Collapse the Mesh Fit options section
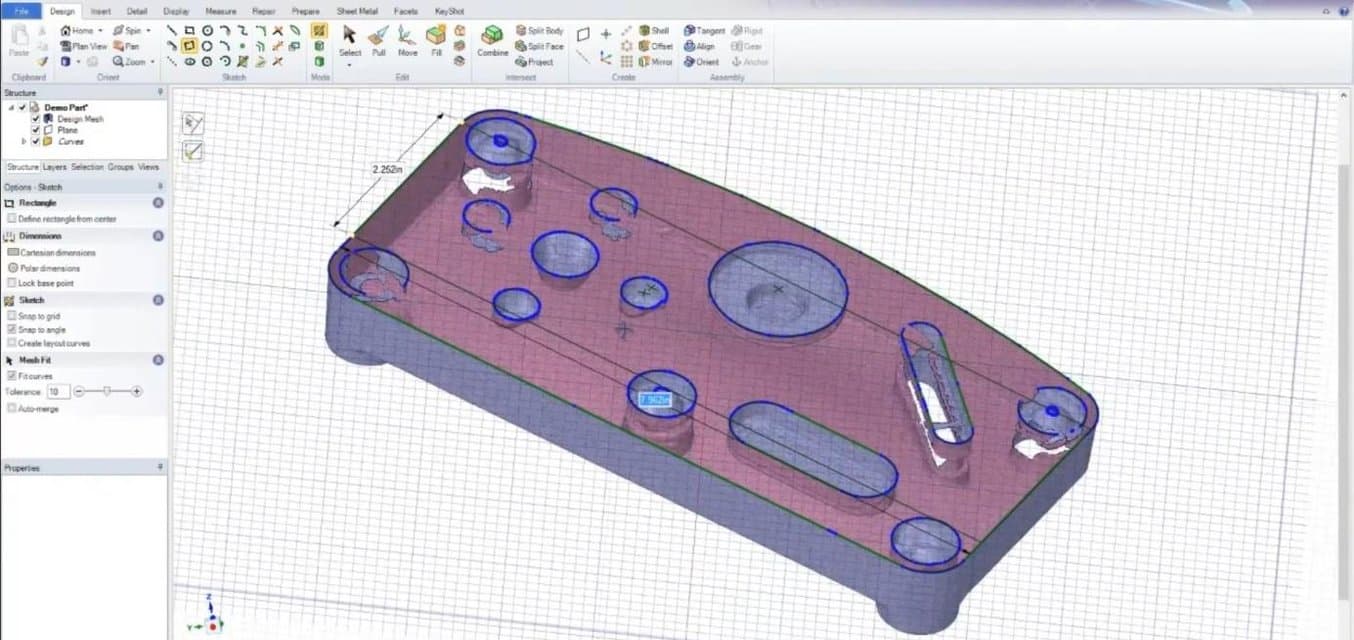 click(158, 360)
